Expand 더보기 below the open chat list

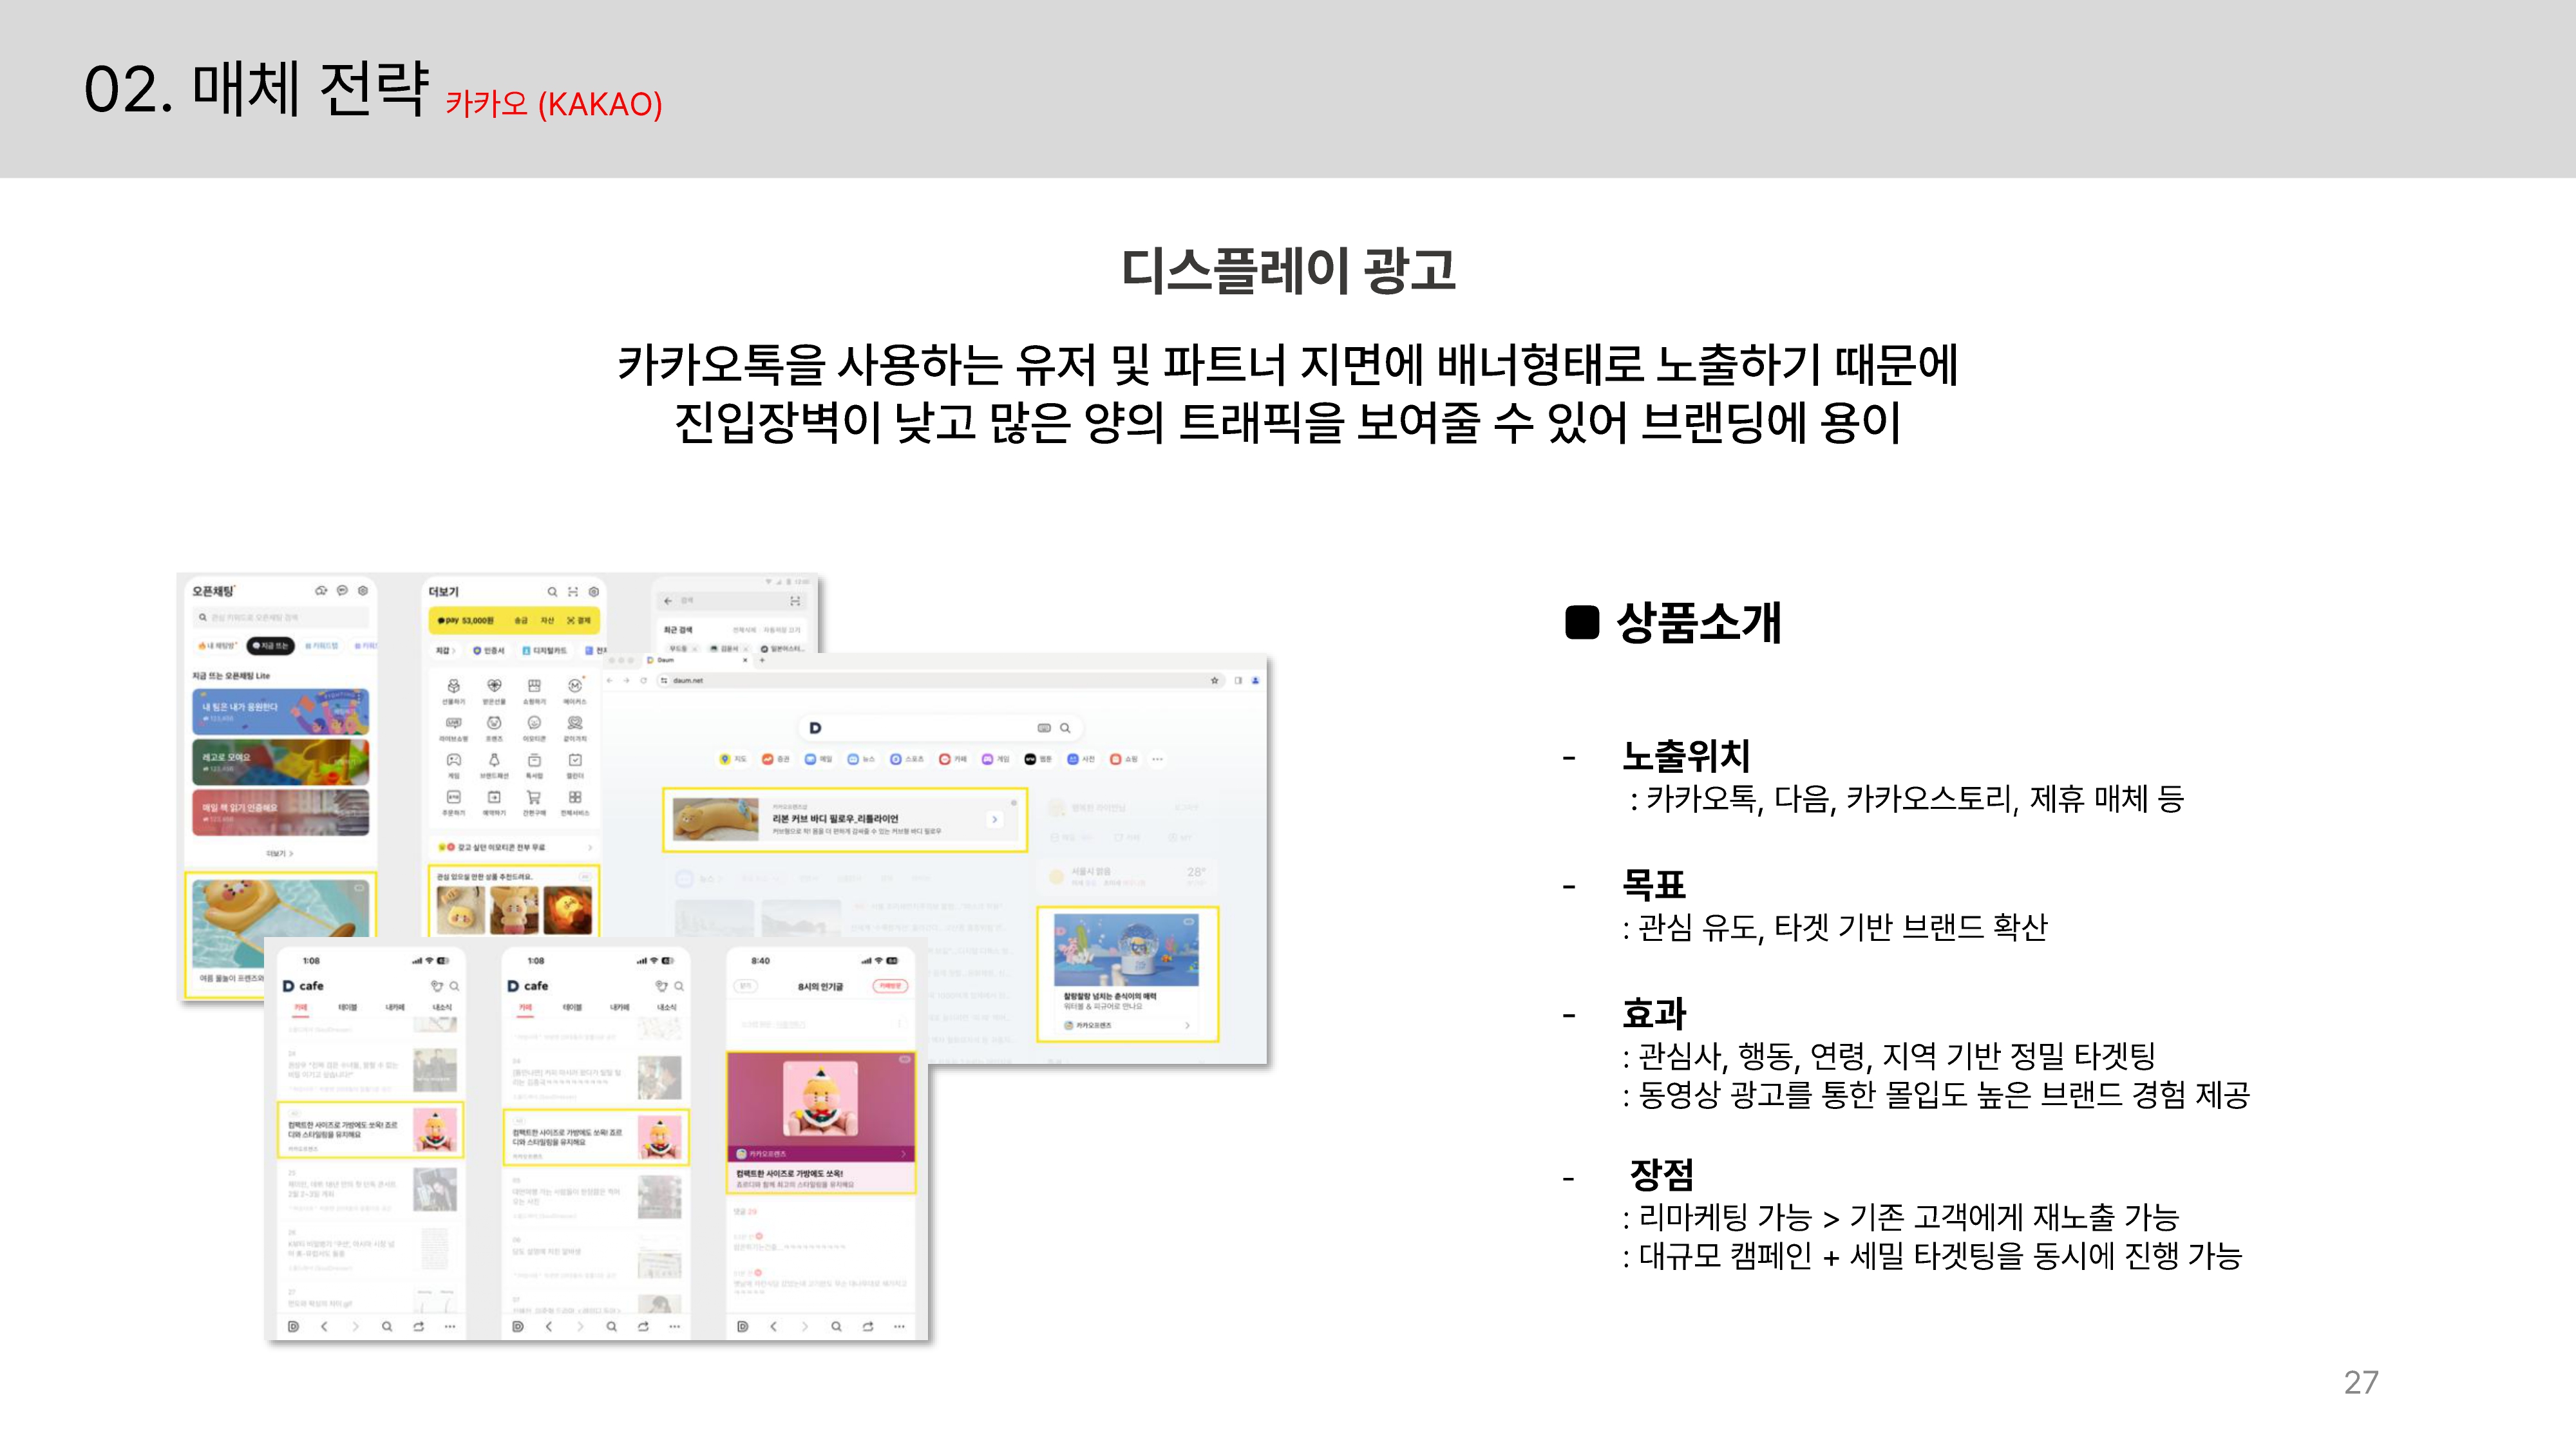click(279, 853)
